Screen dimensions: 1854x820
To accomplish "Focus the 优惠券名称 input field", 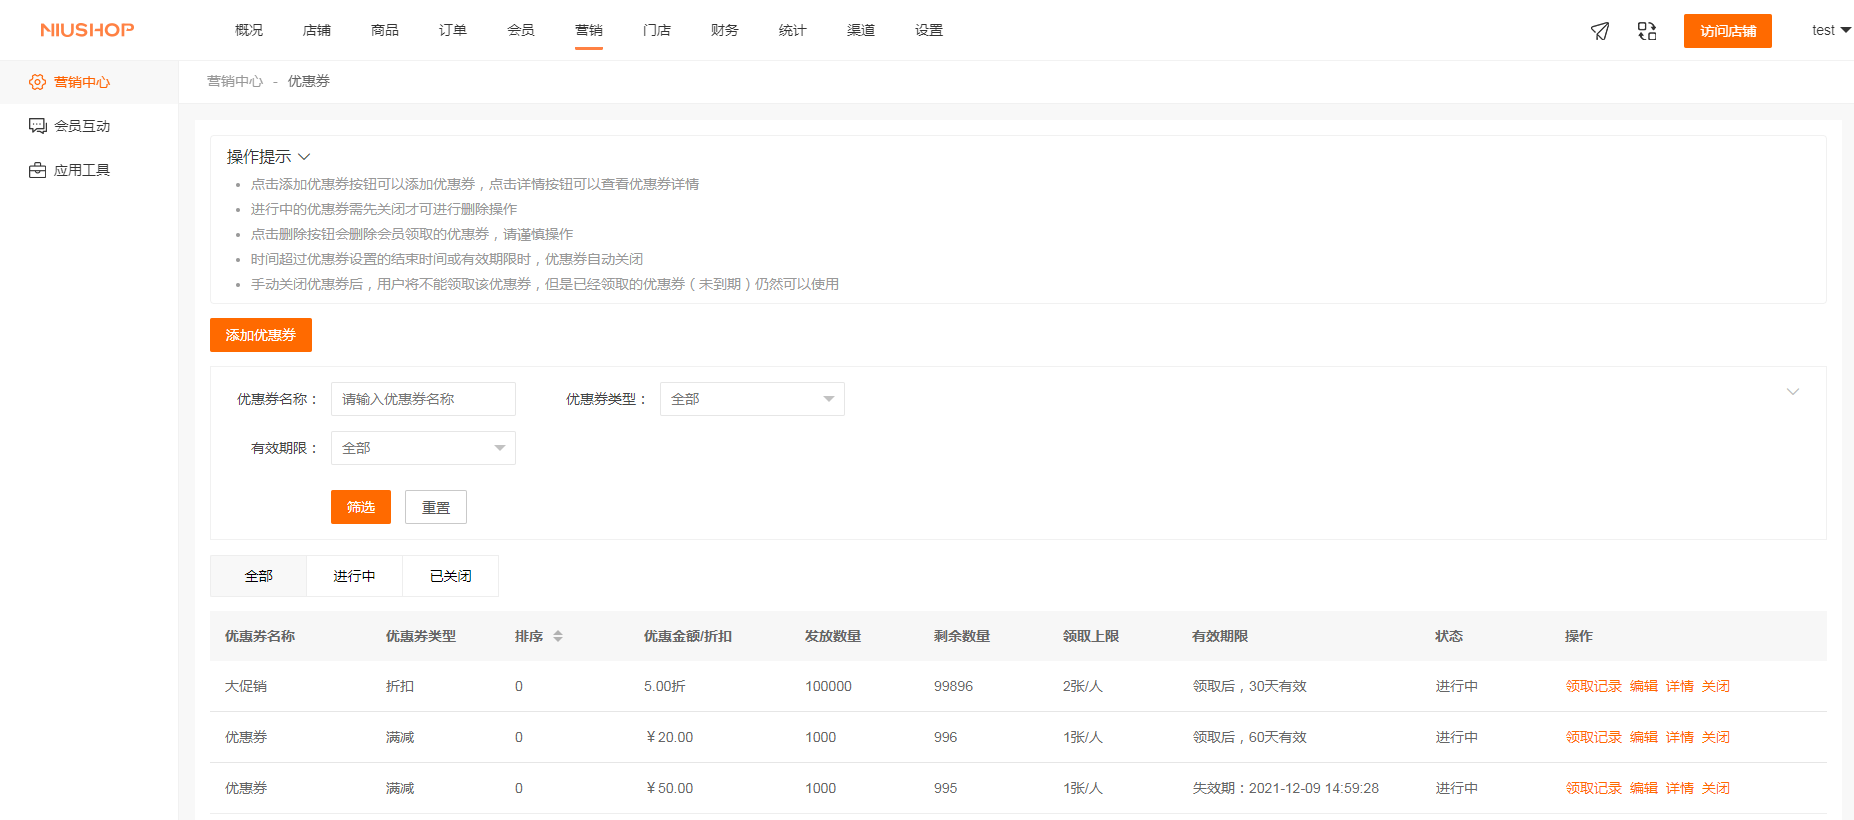I will (x=423, y=399).
